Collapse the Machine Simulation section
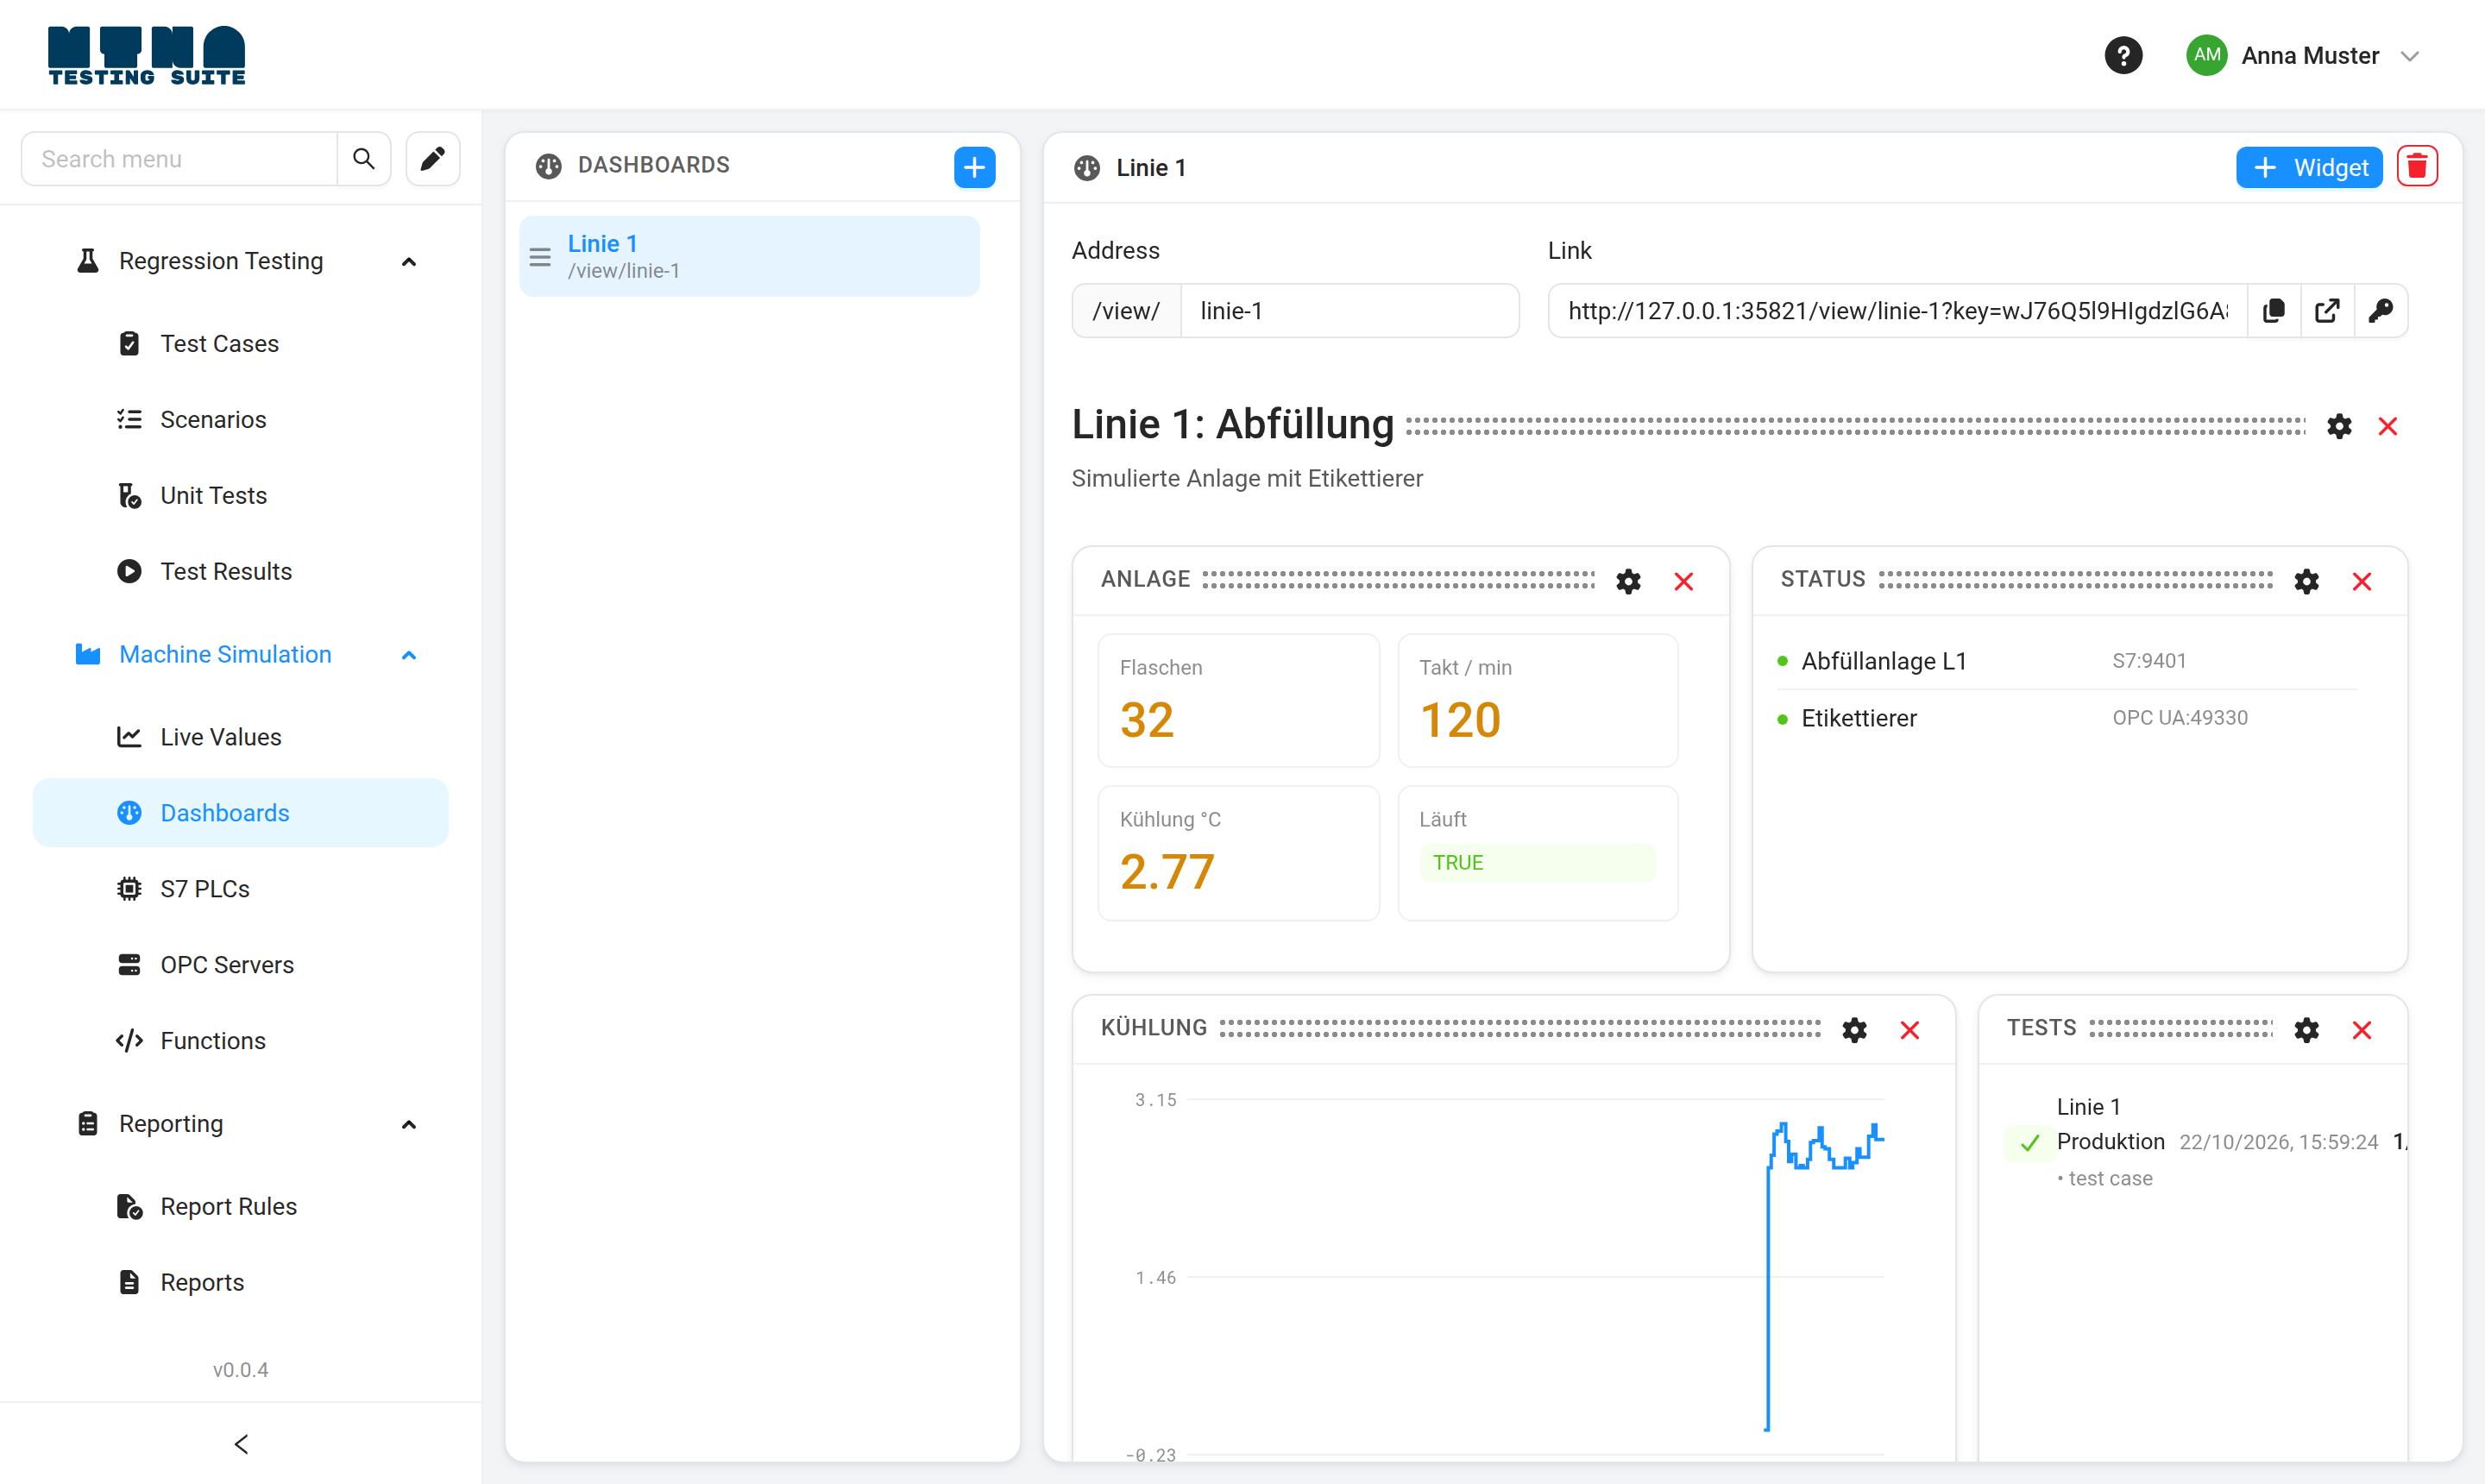The height and width of the screenshot is (1484, 2485). (408, 655)
